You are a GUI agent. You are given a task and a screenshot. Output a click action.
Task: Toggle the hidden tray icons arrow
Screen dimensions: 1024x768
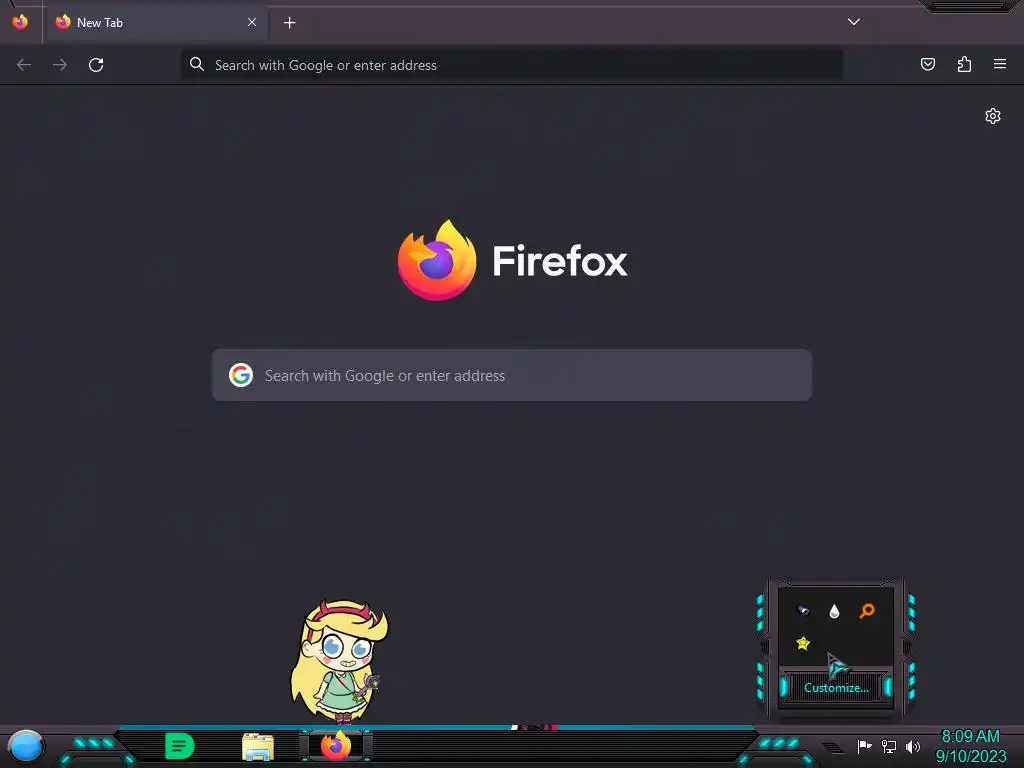point(833,747)
